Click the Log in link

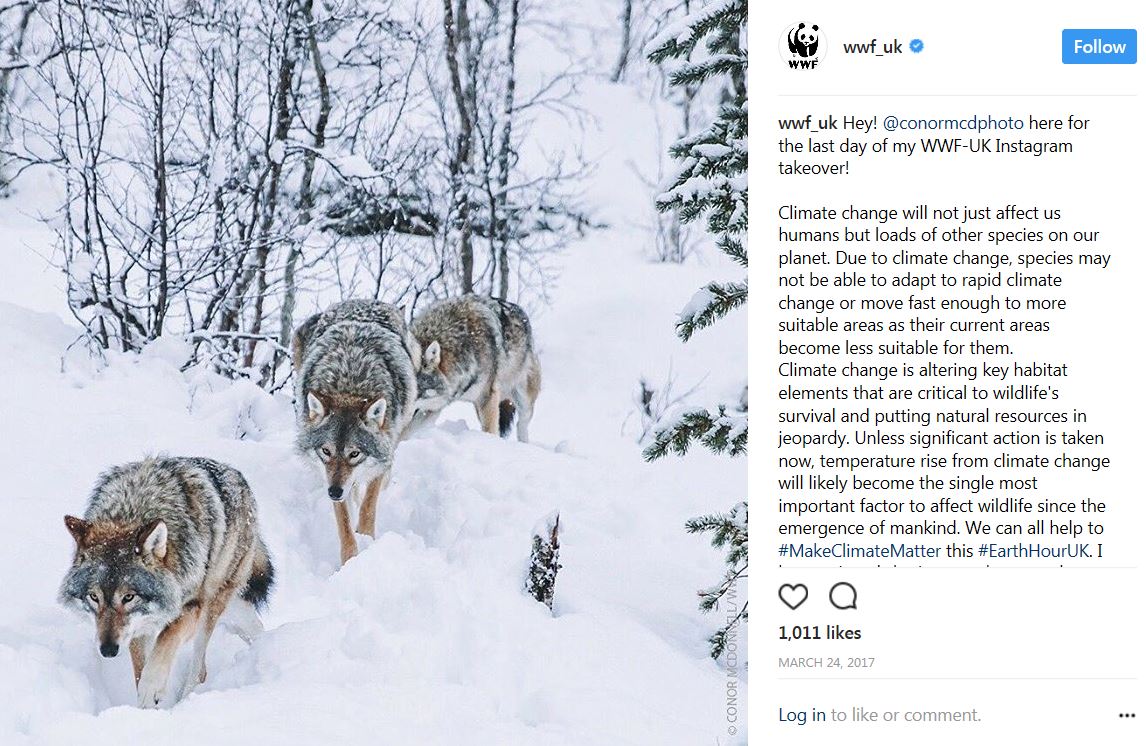pos(802,715)
